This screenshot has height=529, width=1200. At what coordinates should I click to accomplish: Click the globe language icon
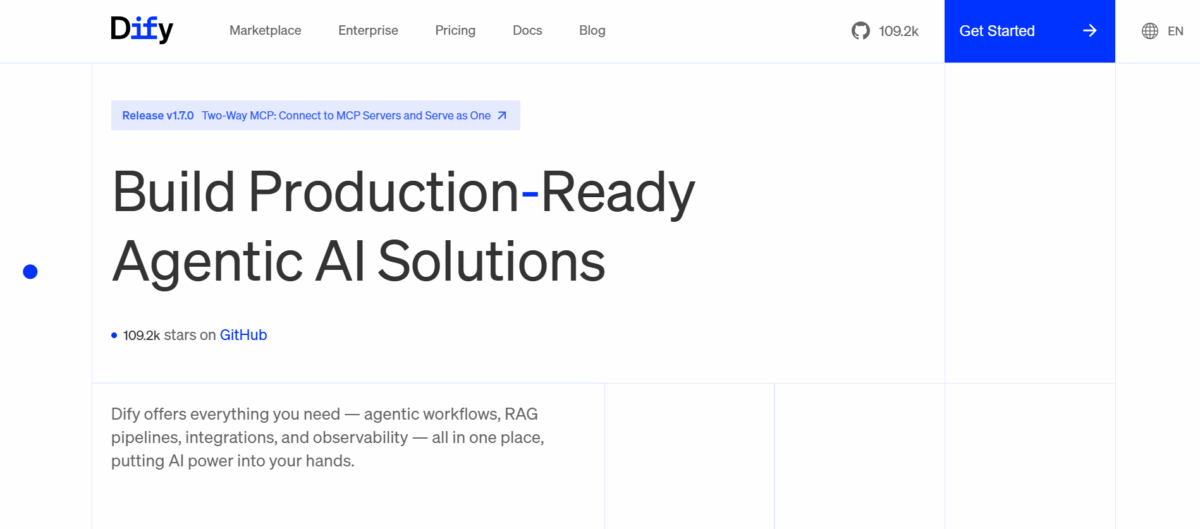point(1150,31)
